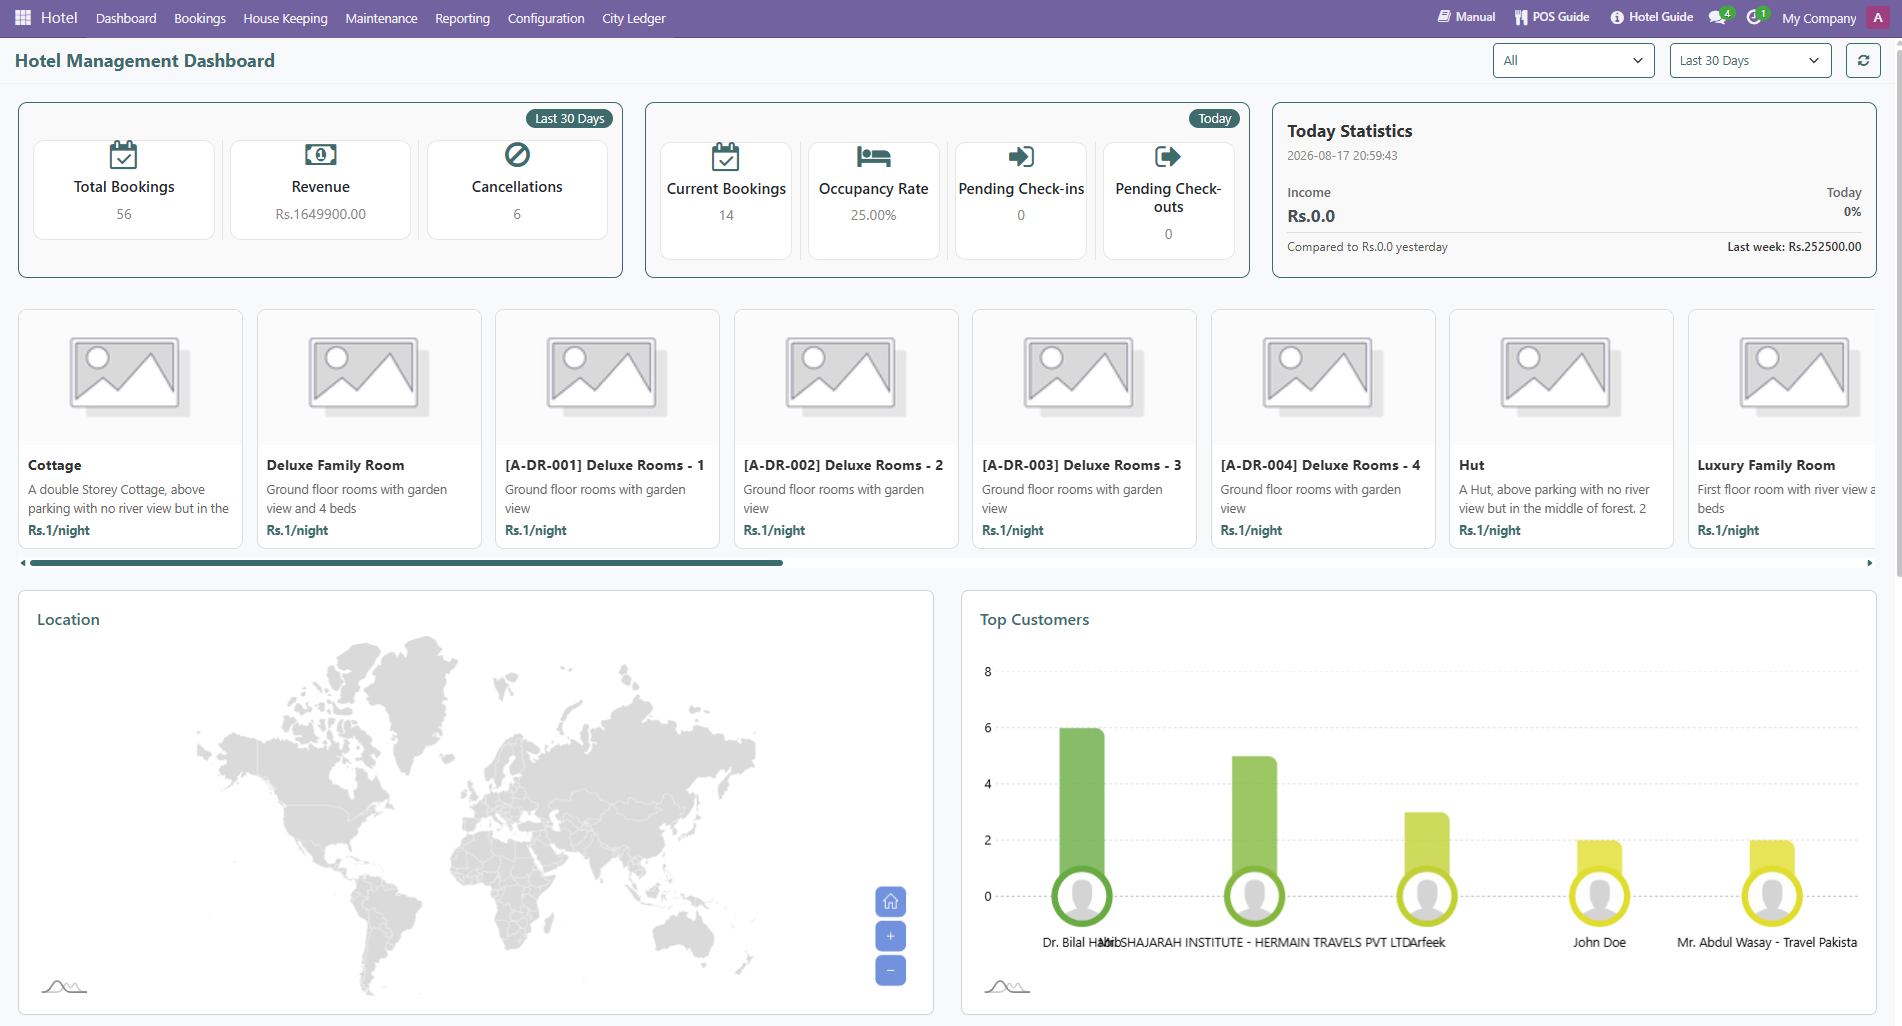The image size is (1902, 1026).
Task: Open the House Keeping menu
Action: point(285,18)
